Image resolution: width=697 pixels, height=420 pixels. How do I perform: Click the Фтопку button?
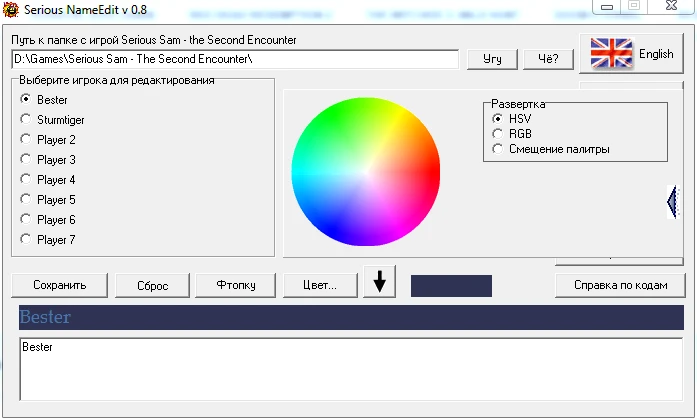[235, 285]
